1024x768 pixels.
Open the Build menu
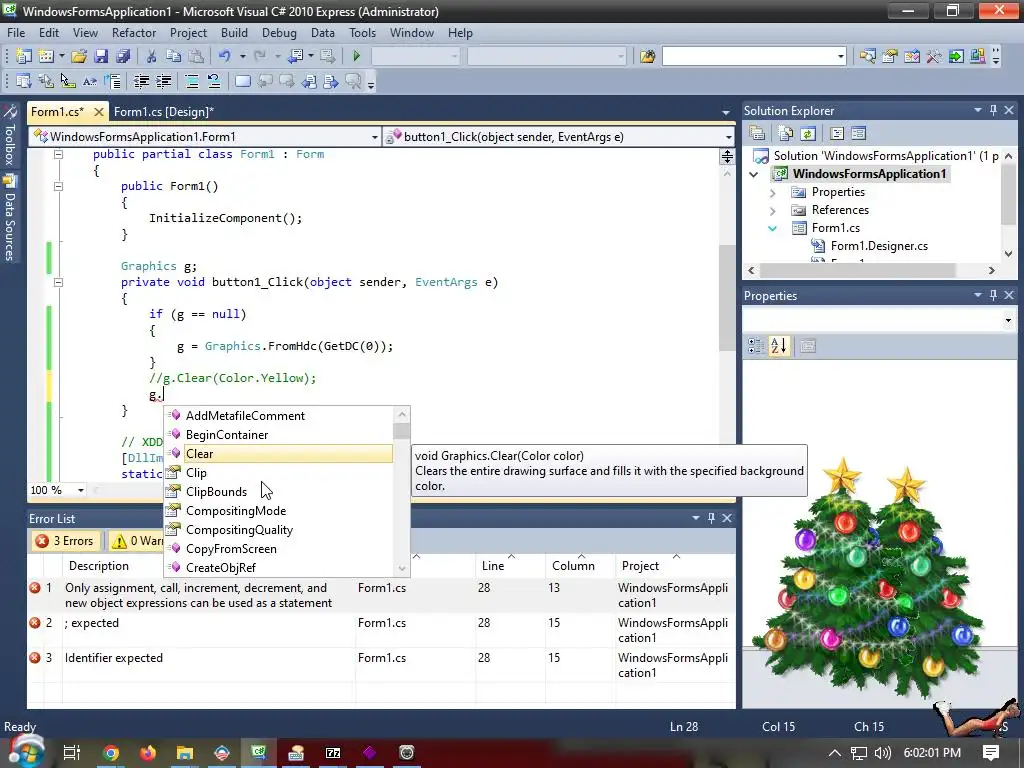point(234,33)
